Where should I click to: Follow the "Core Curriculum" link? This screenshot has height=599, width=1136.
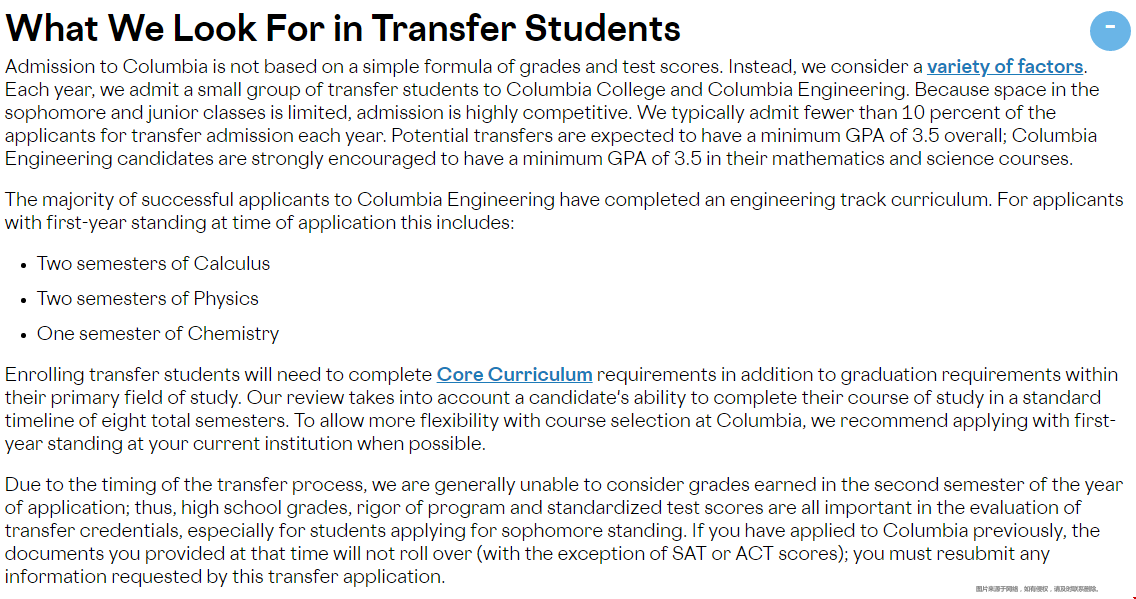514,374
